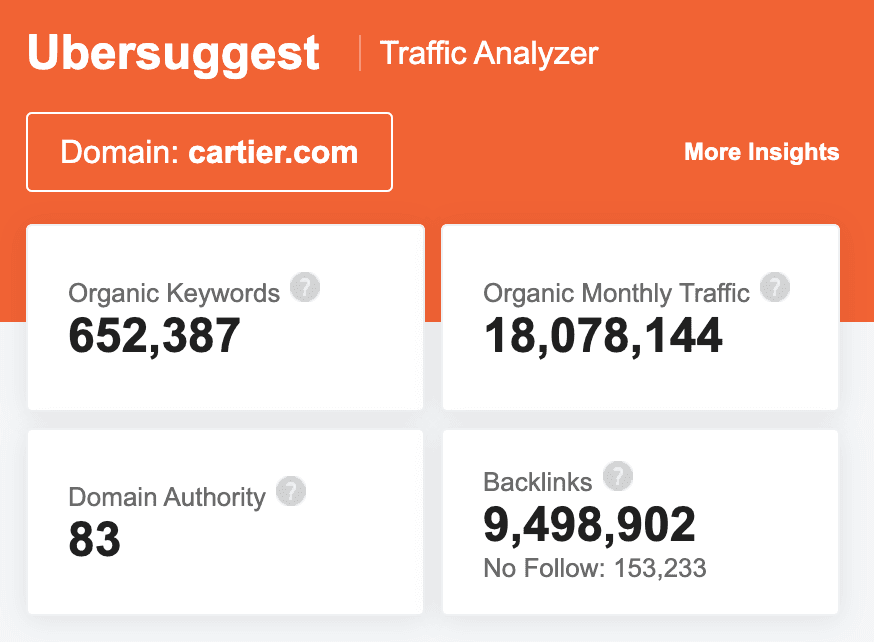874x642 pixels.
Task: Click the Organic Monthly Traffic label
Action: click(x=616, y=293)
